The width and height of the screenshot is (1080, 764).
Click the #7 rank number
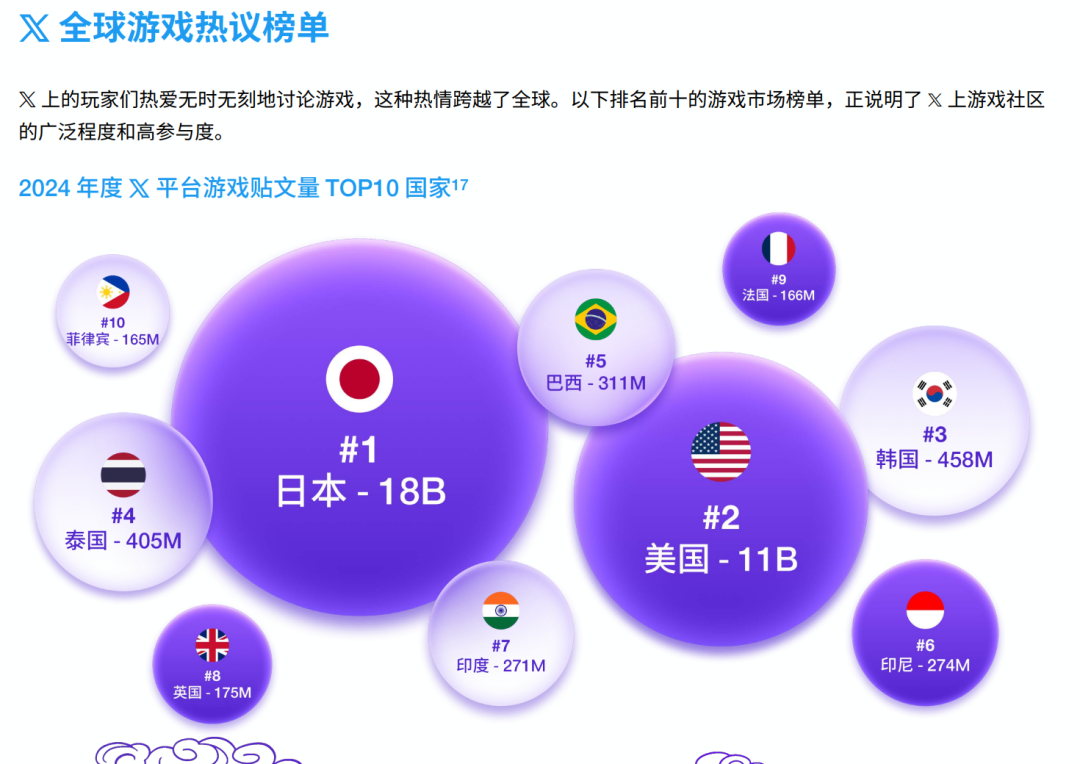pos(501,646)
